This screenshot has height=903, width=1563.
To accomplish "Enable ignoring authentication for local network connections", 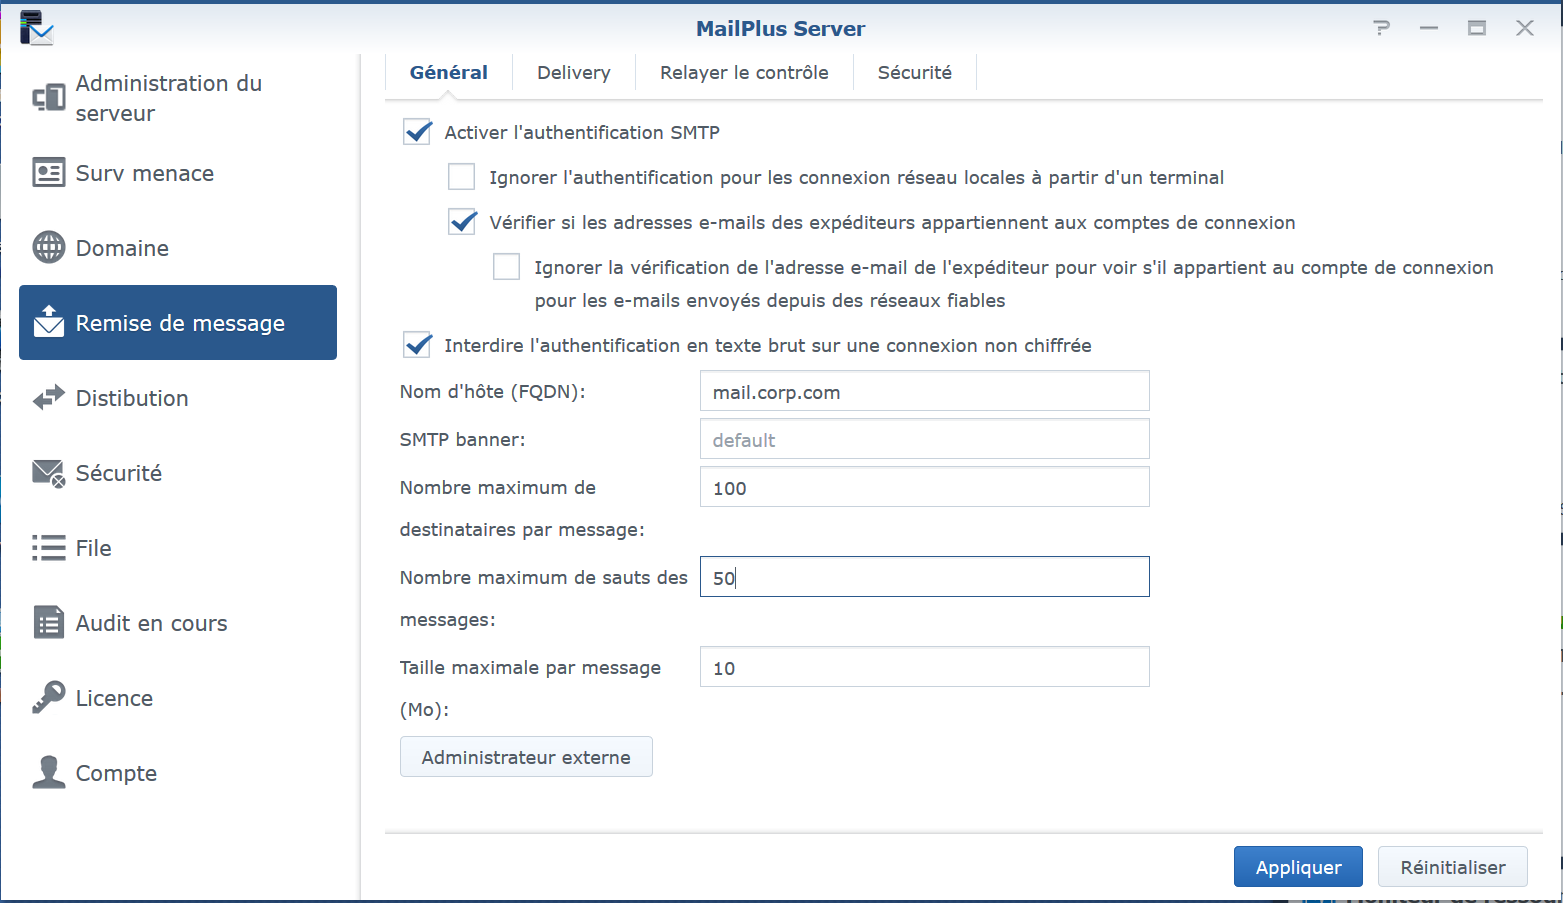I will click(x=461, y=177).
